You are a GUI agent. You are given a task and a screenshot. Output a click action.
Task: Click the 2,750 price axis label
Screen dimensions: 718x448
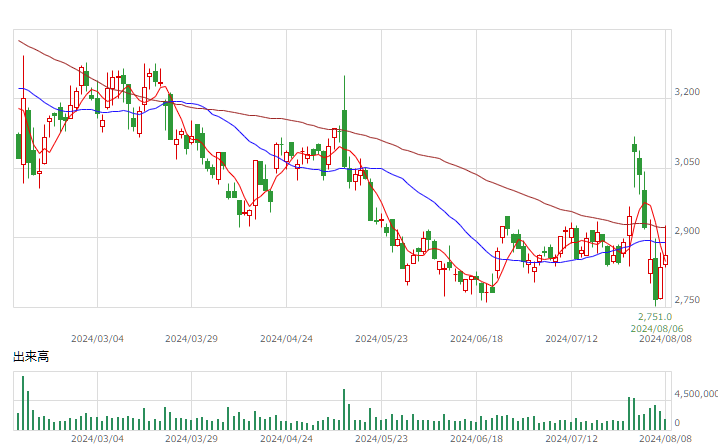click(x=687, y=300)
